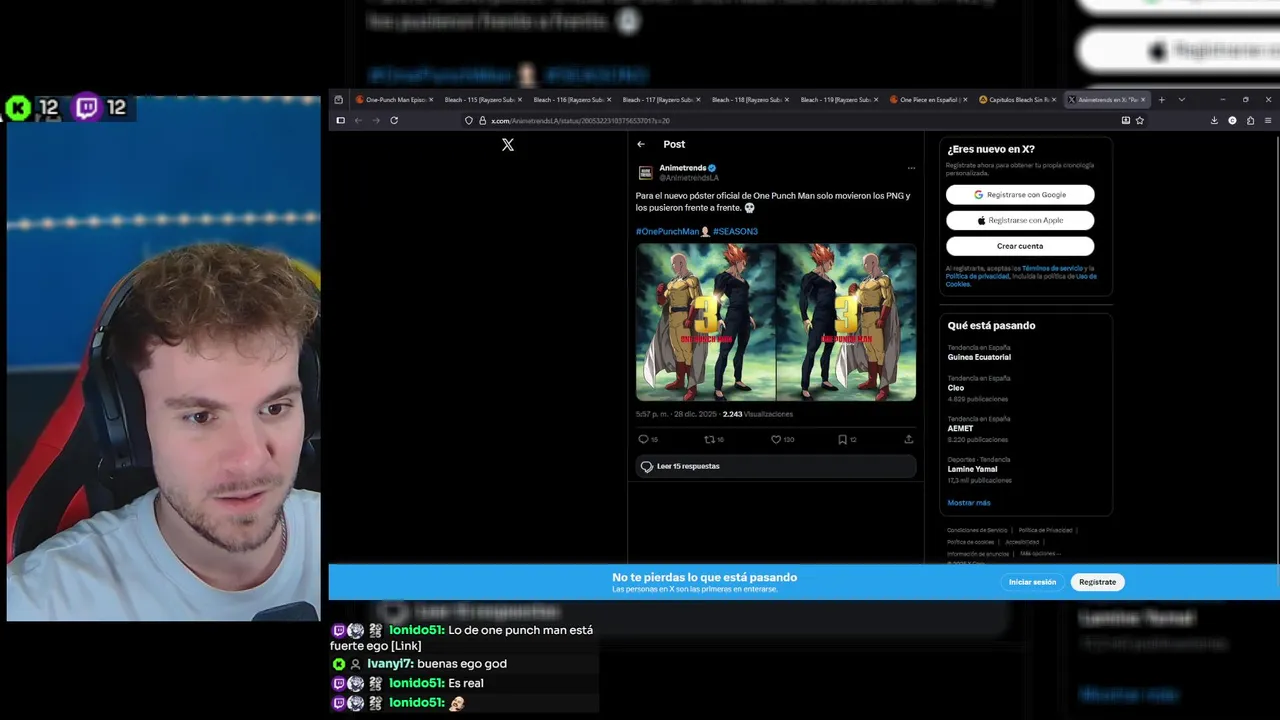The image size is (1280, 720).
Task: Click the Twitch viewer count icon
Action: (86, 107)
